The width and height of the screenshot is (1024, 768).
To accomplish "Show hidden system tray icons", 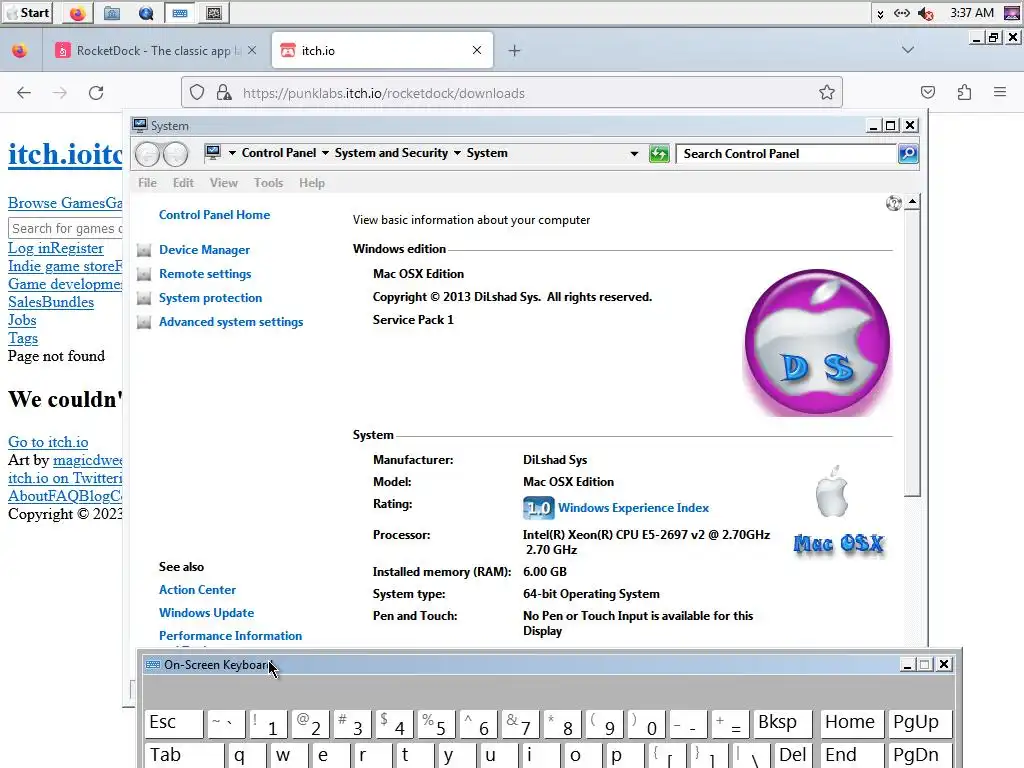I will click(x=880, y=14).
